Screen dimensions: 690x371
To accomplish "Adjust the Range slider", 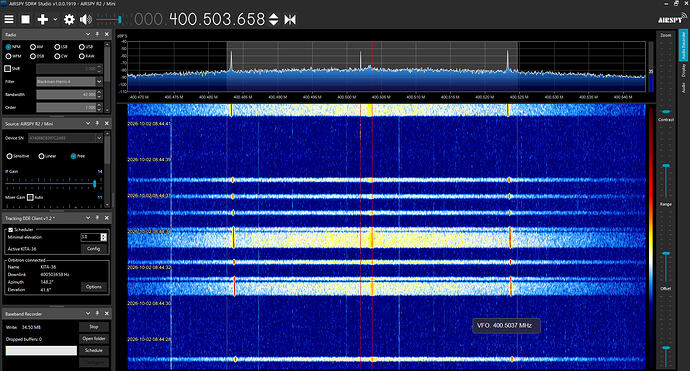I will point(666,246).
